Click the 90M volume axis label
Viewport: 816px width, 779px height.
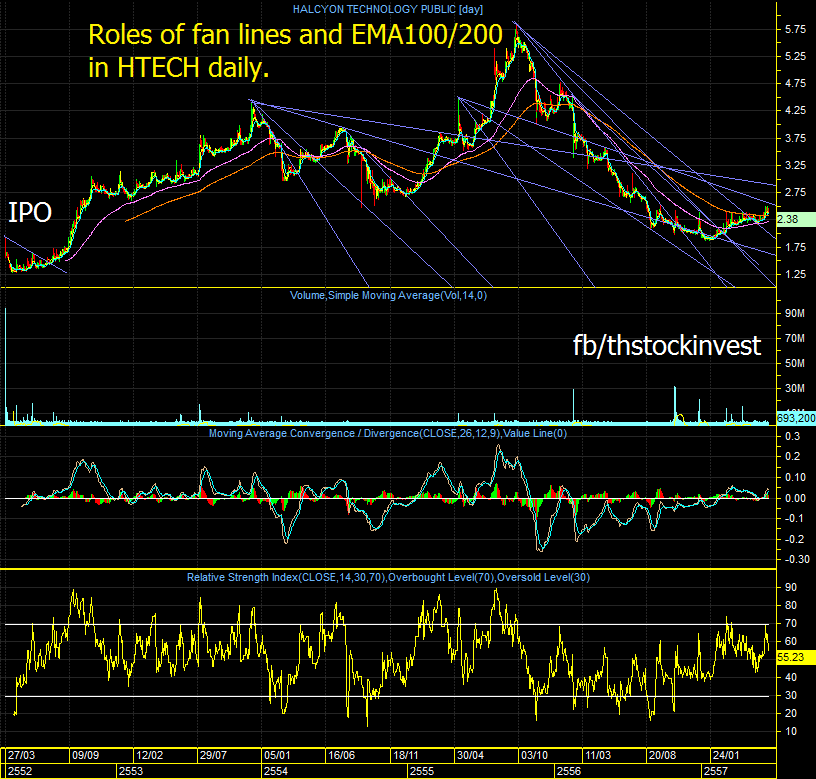click(795, 313)
